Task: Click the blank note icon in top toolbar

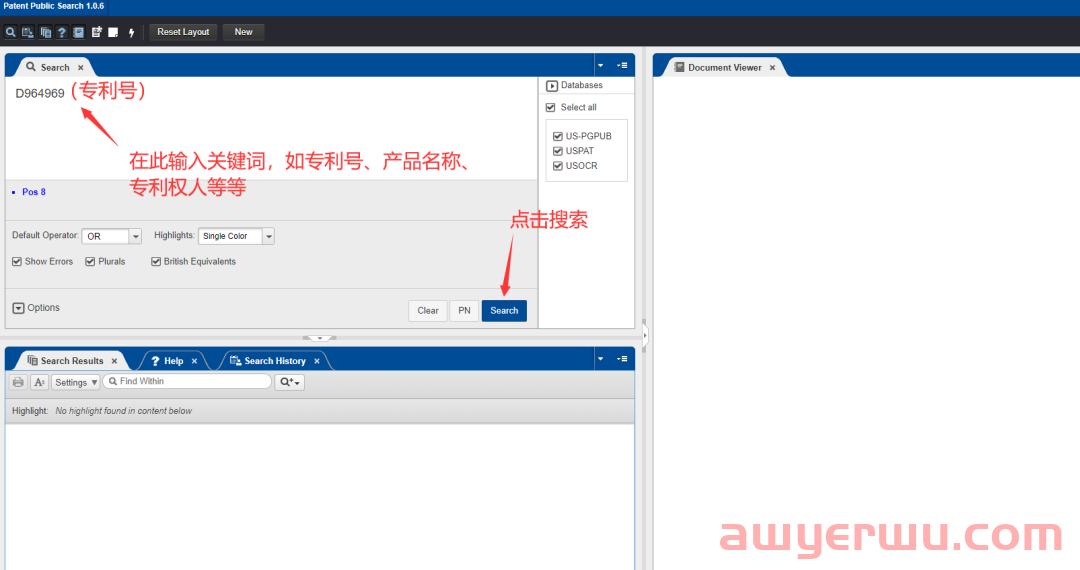Action: pos(114,32)
